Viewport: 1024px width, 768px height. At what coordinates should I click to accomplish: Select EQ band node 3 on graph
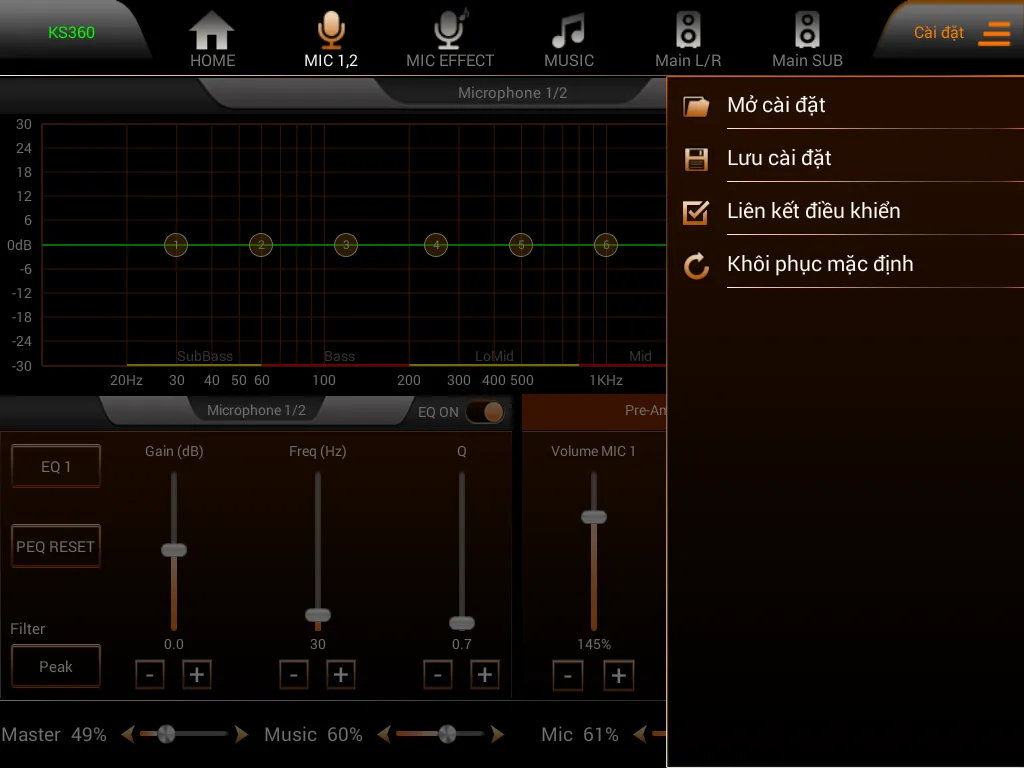click(x=346, y=245)
